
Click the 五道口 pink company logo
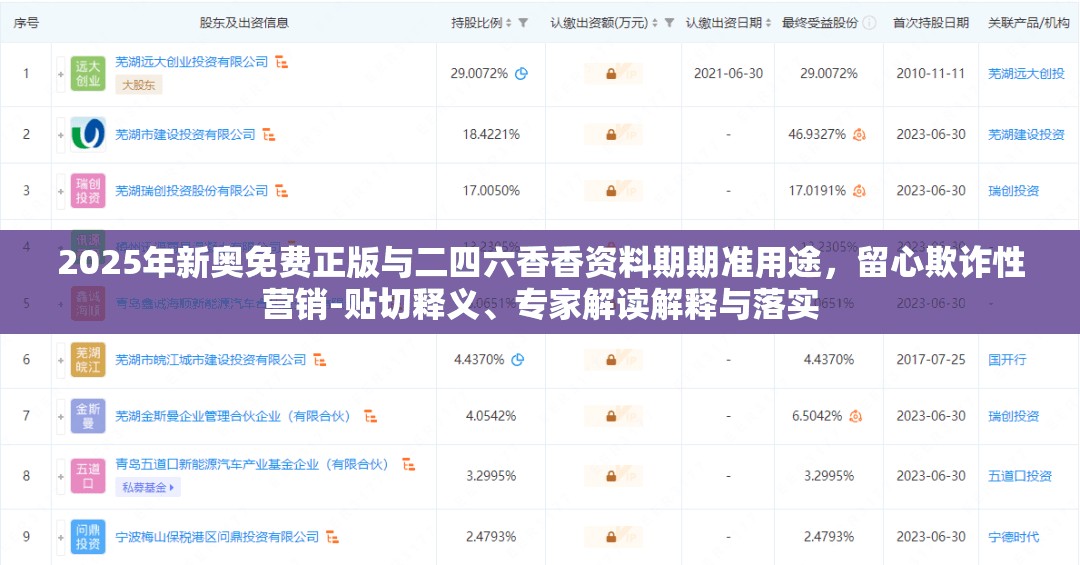tap(88, 476)
